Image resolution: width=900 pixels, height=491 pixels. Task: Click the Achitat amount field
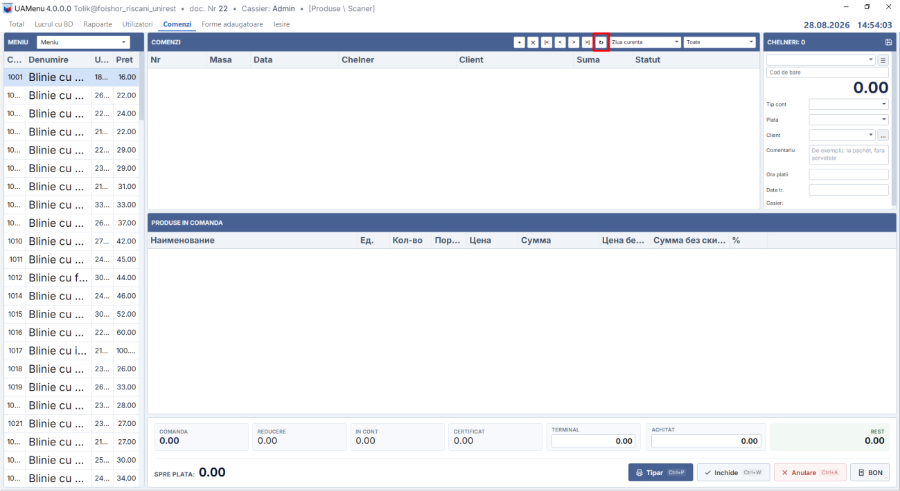706,441
